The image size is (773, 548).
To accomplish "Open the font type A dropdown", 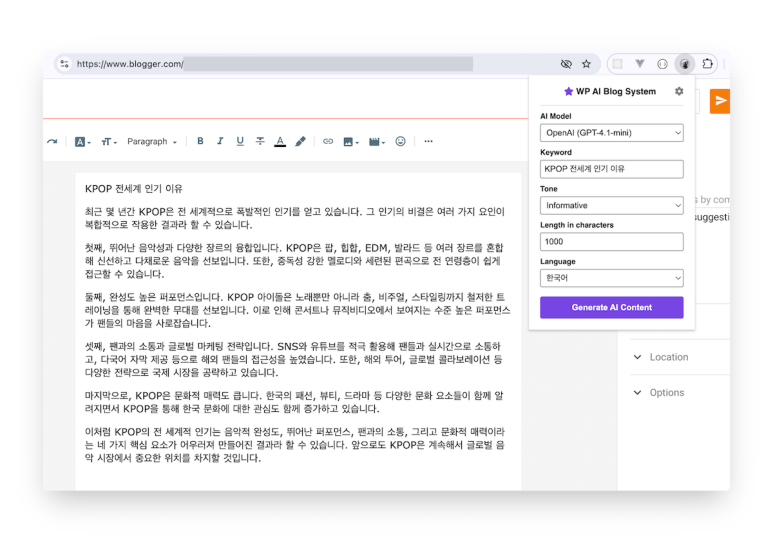I will click(x=82, y=142).
